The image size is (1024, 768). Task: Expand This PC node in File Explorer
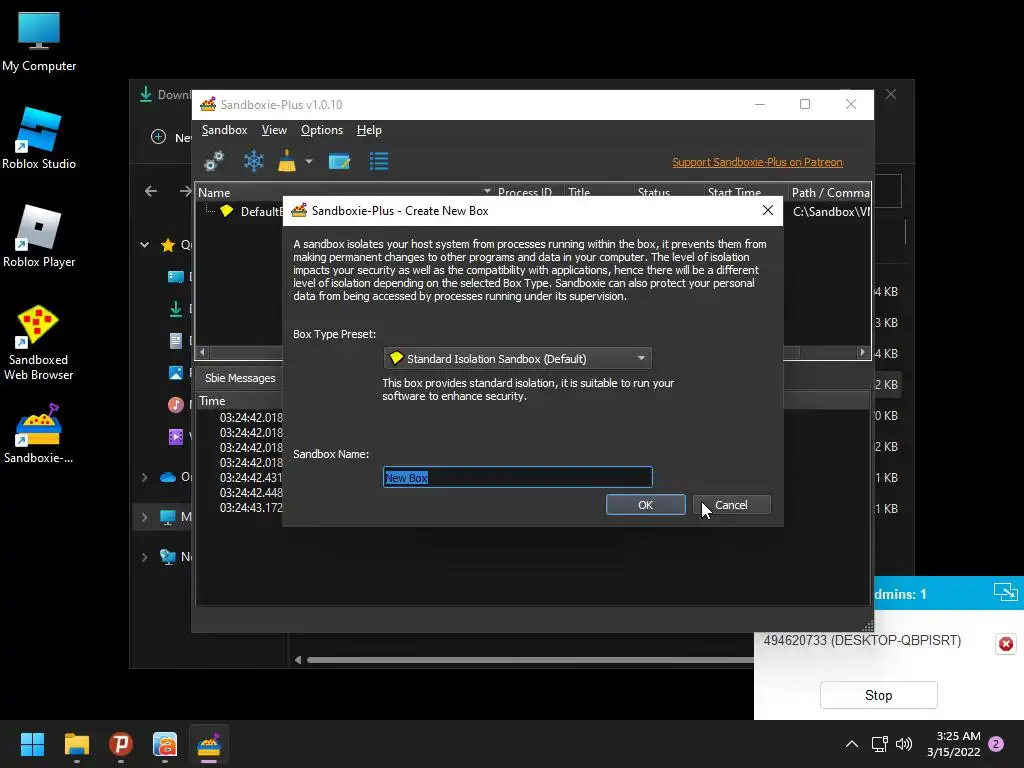point(144,517)
